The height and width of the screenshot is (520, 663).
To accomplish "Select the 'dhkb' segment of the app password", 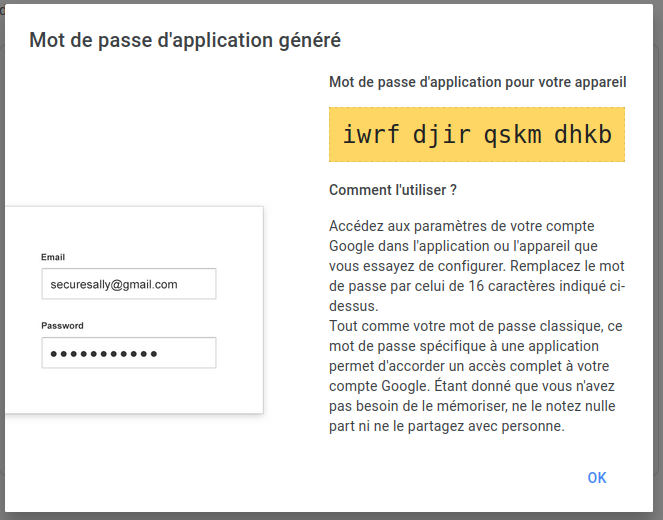I will point(583,135).
